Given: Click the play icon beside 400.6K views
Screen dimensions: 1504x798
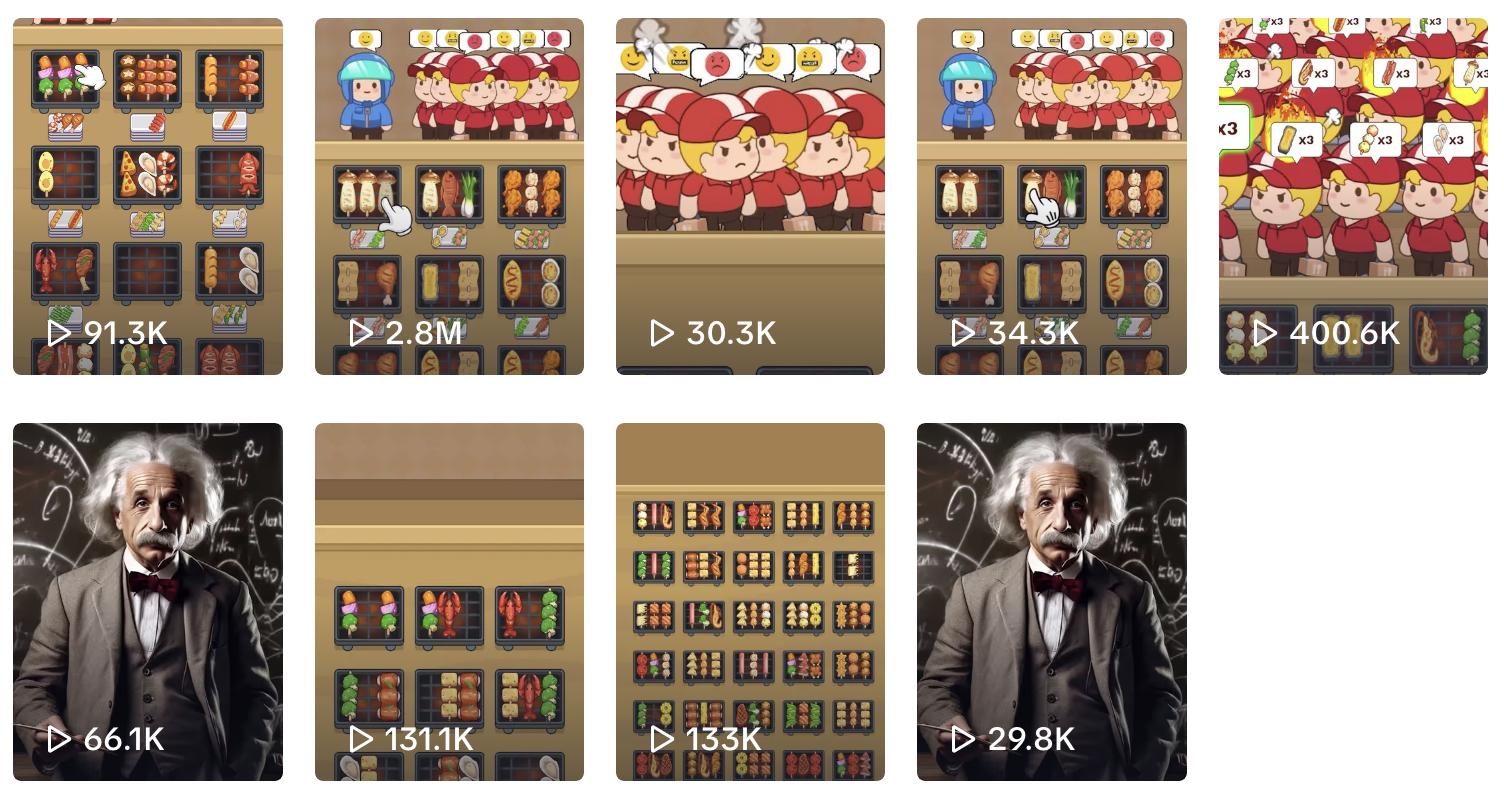Looking at the screenshot, I should coord(1265,333).
